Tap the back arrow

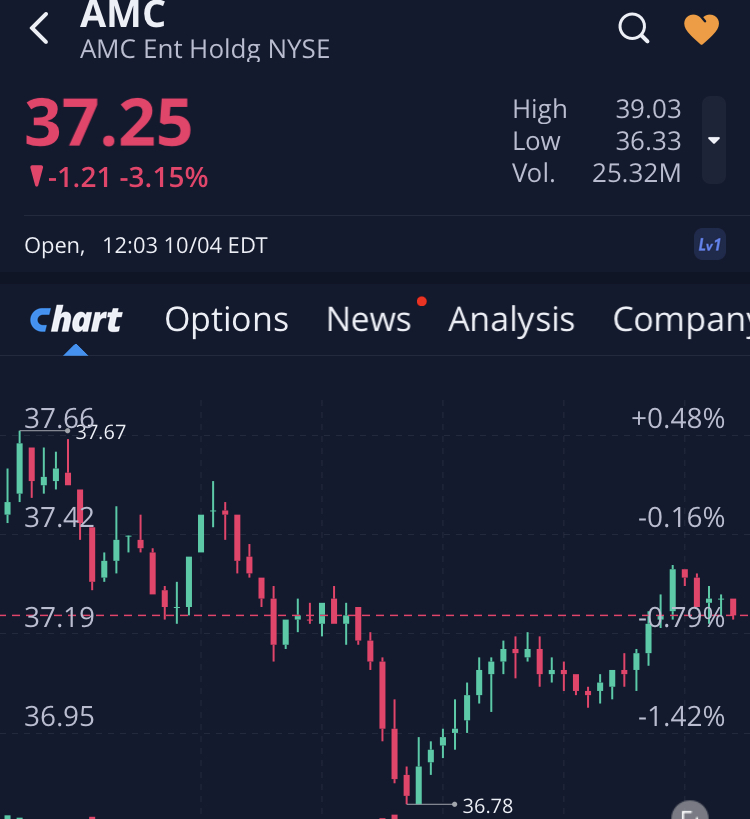39,29
